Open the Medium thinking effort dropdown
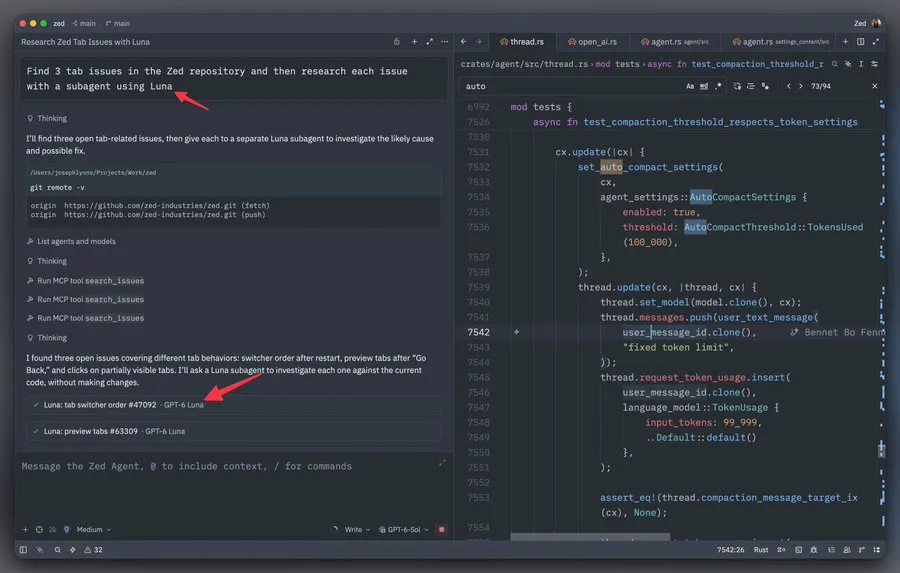The width and height of the screenshot is (900, 573). pos(94,529)
